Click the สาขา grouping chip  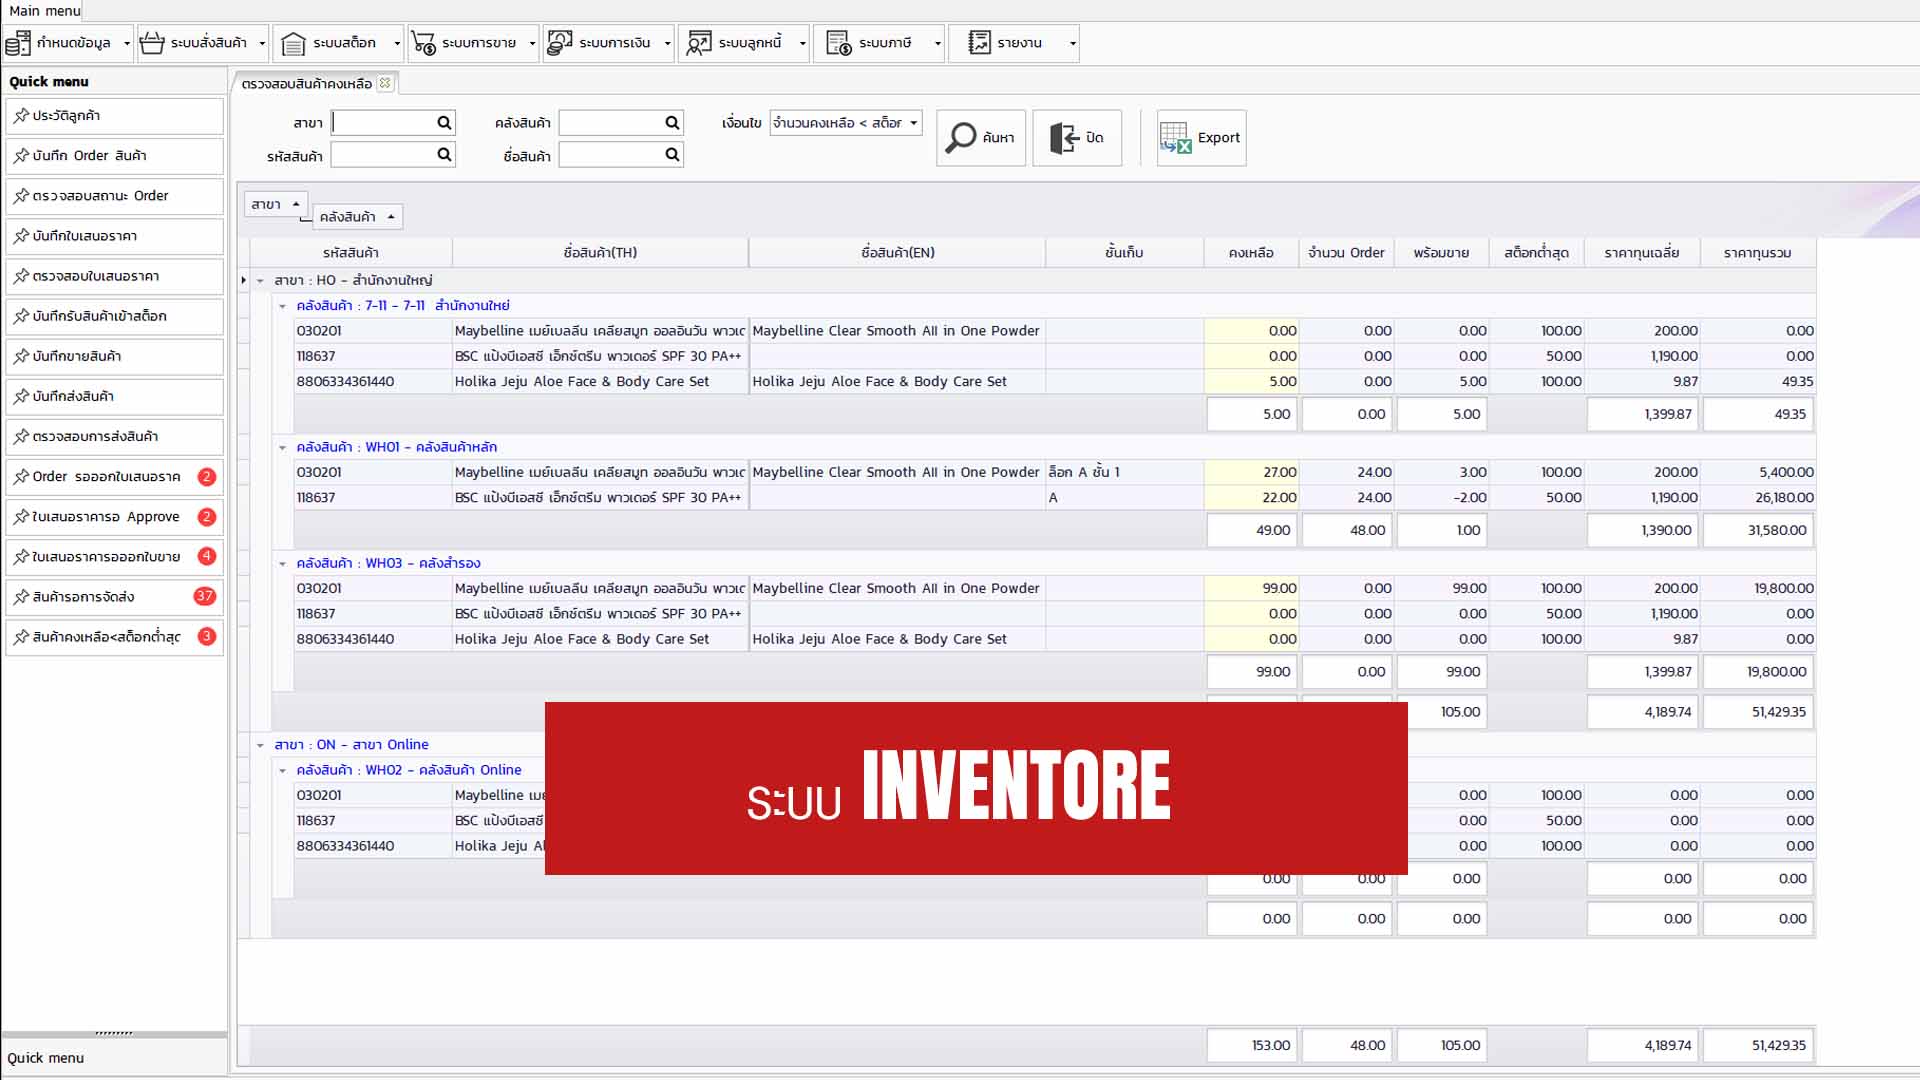click(x=275, y=204)
